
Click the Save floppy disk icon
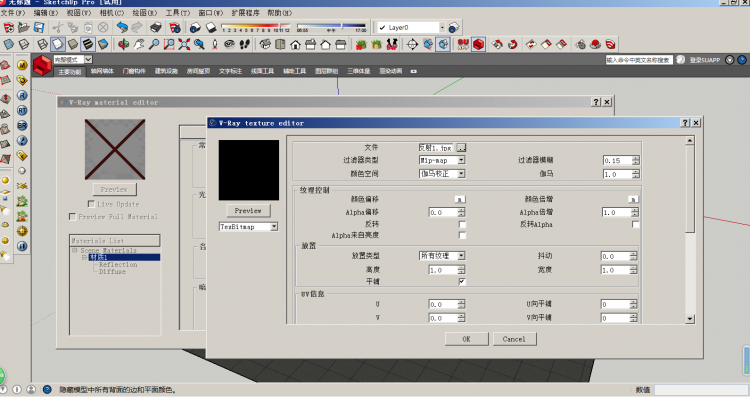39,27
